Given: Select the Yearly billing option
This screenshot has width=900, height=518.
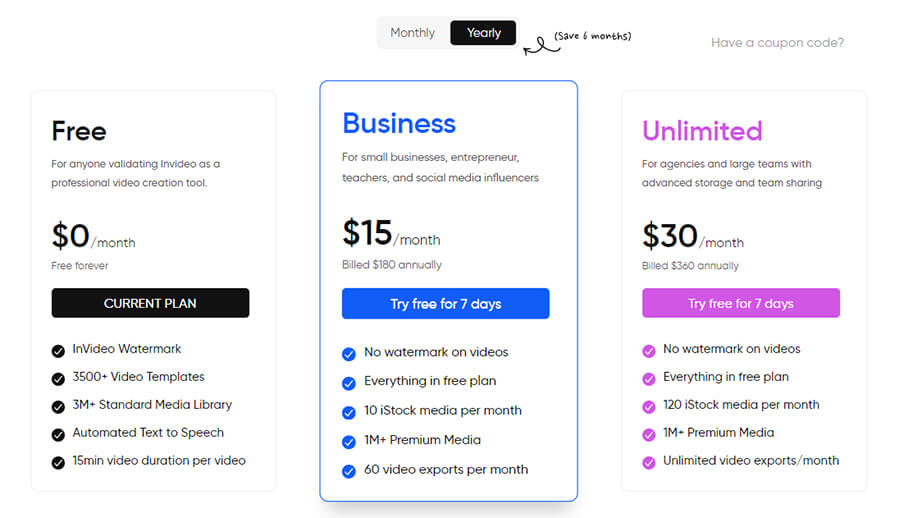Looking at the screenshot, I should point(483,33).
